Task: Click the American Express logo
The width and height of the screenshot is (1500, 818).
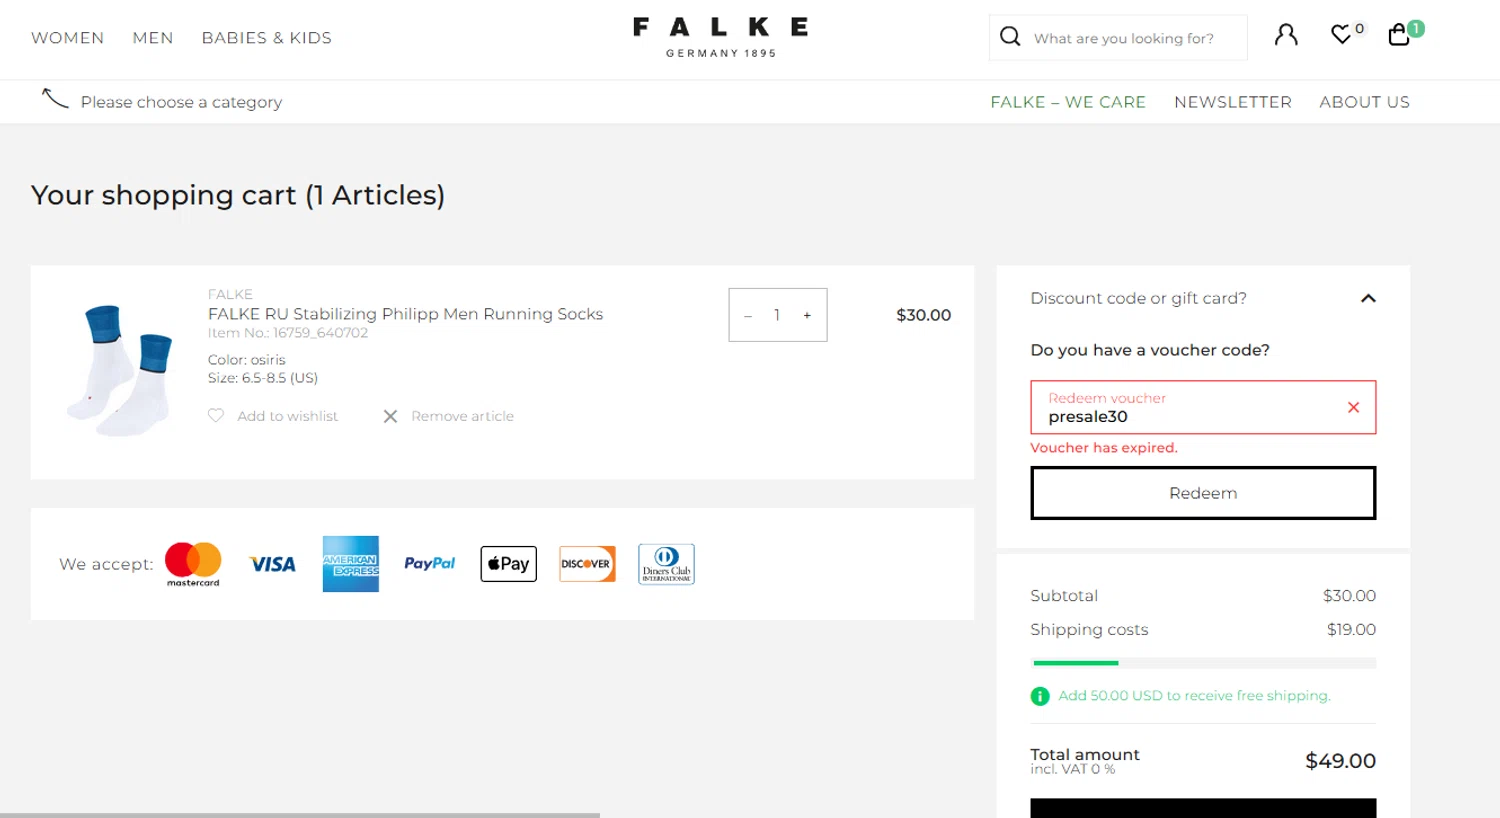Action: [350, 564]
